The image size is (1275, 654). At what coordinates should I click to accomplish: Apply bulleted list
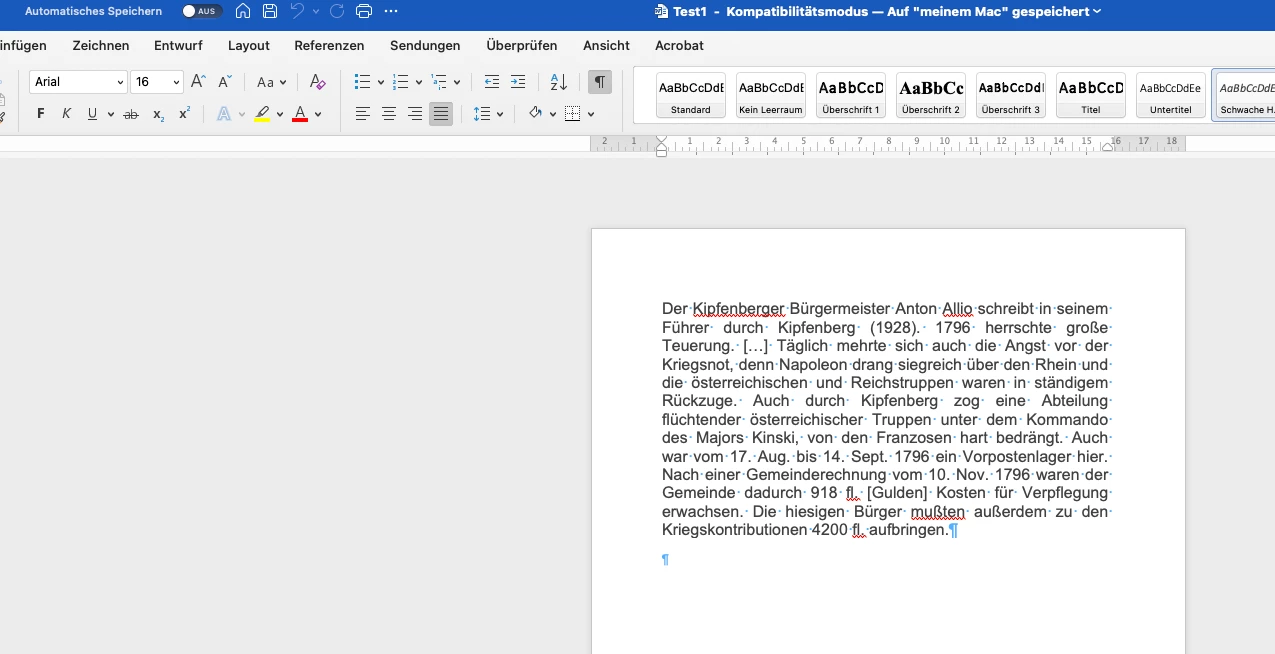[x=362, y=82]
